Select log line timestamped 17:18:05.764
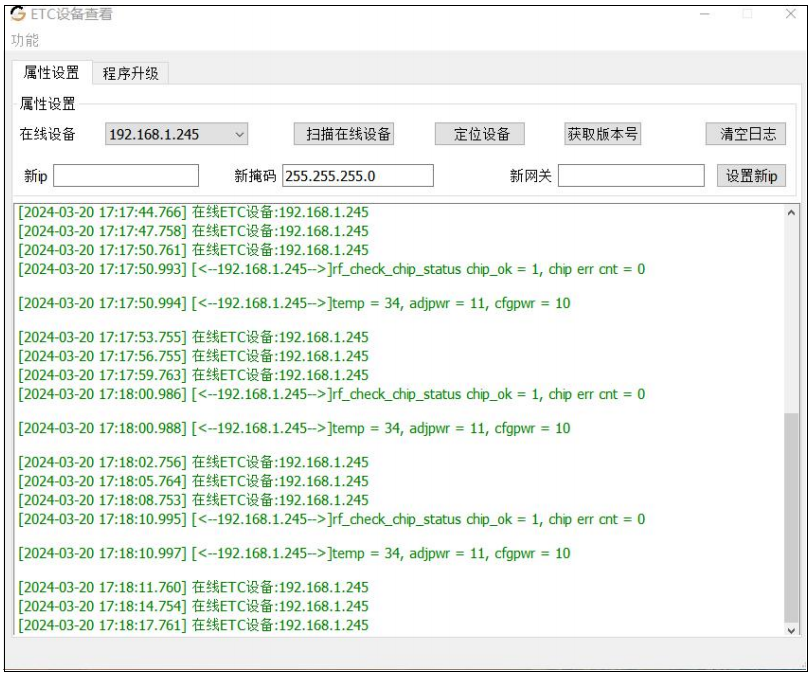 [x=194, y=481]
